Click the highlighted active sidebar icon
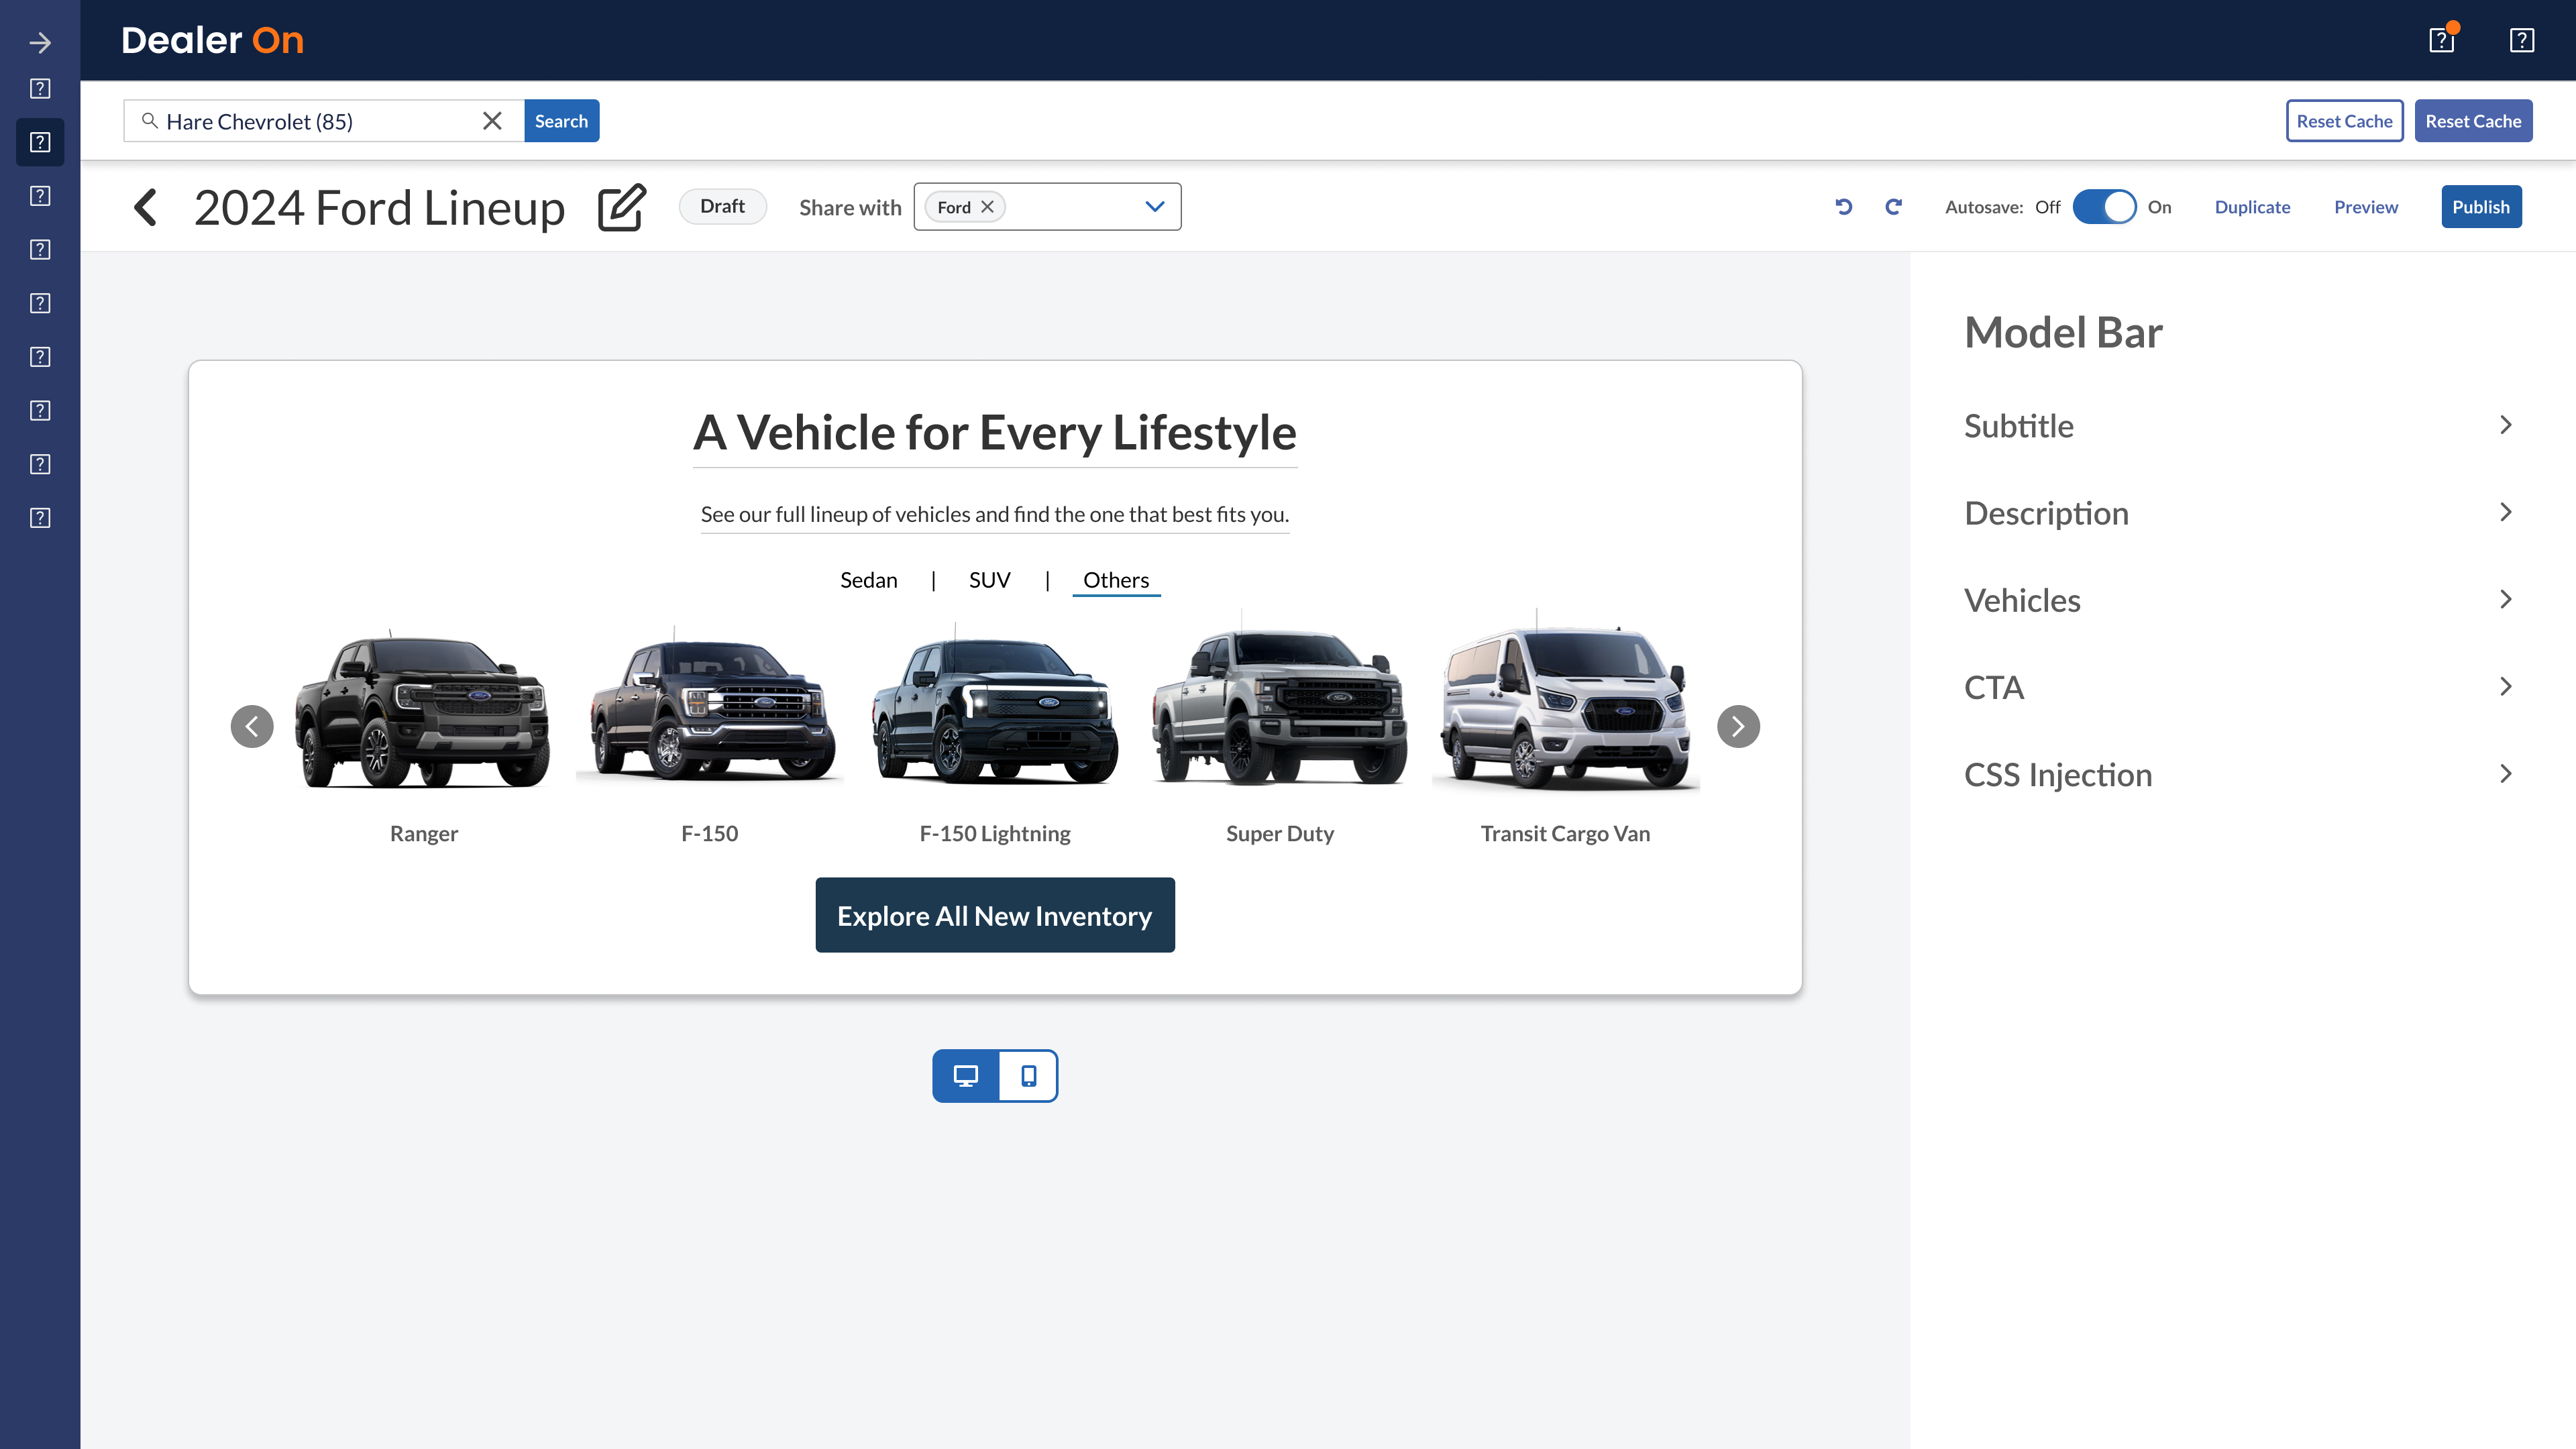Viewport: 2576px width, 1449px height. [x=40, y=142]
